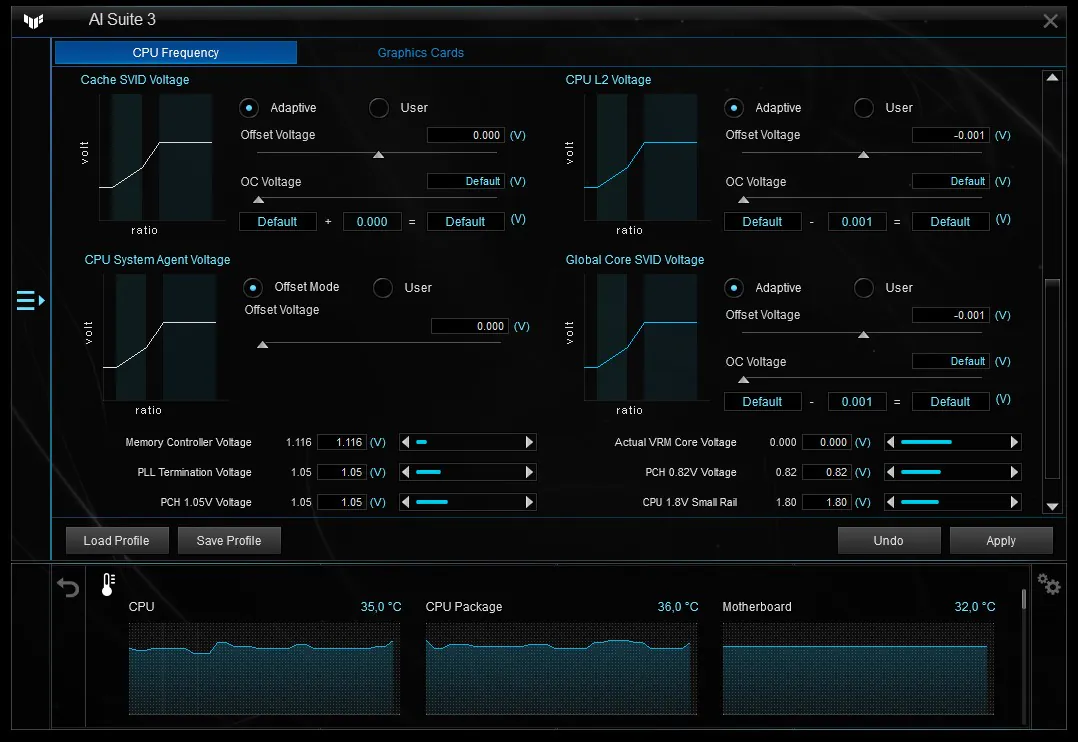
Task: Select Offset Mode for CPU System Agent Voltage
Action: pos(253,287)
